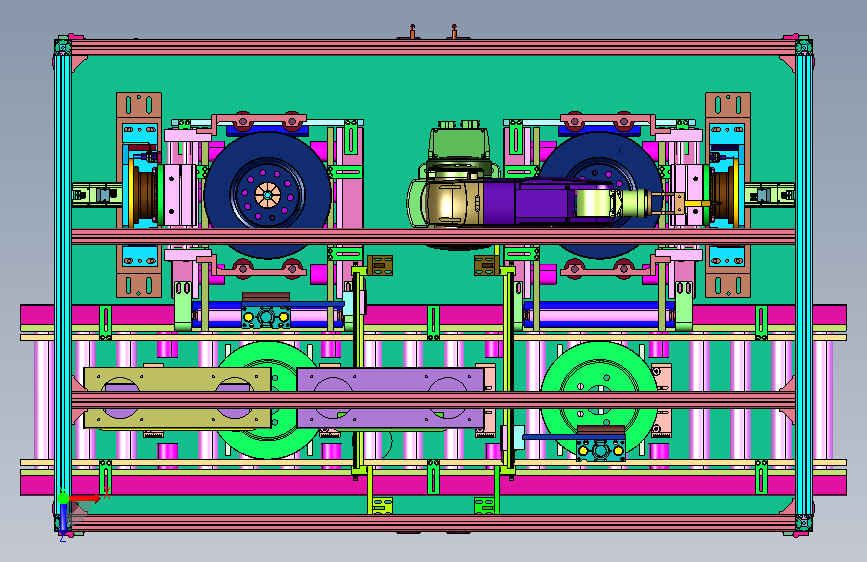This screenshot has width=867, height=562.
Task: Click the blue Z axis arrow of triad
Action: point(63,519)
